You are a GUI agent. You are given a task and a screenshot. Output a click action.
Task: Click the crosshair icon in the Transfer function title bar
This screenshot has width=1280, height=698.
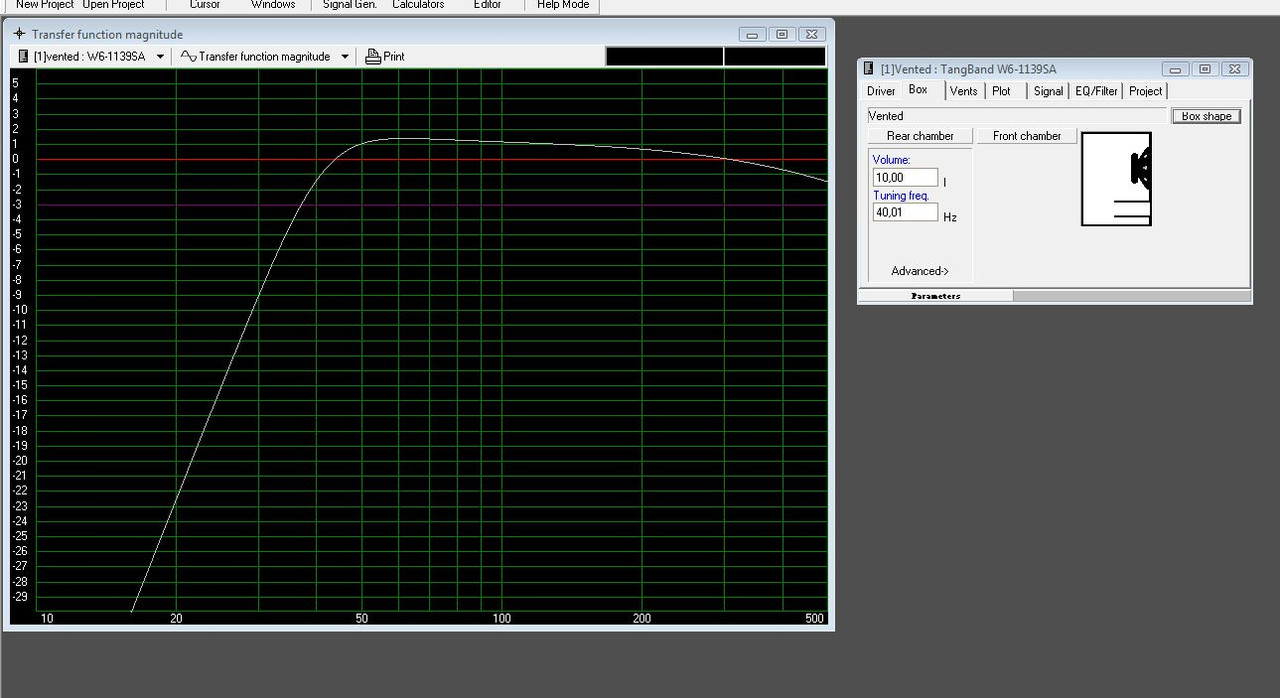18,34
